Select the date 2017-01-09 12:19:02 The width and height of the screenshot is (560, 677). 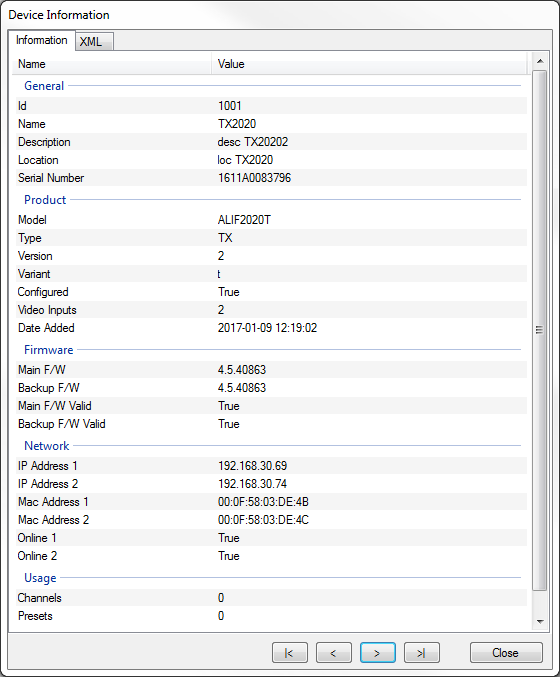(267, 328)
